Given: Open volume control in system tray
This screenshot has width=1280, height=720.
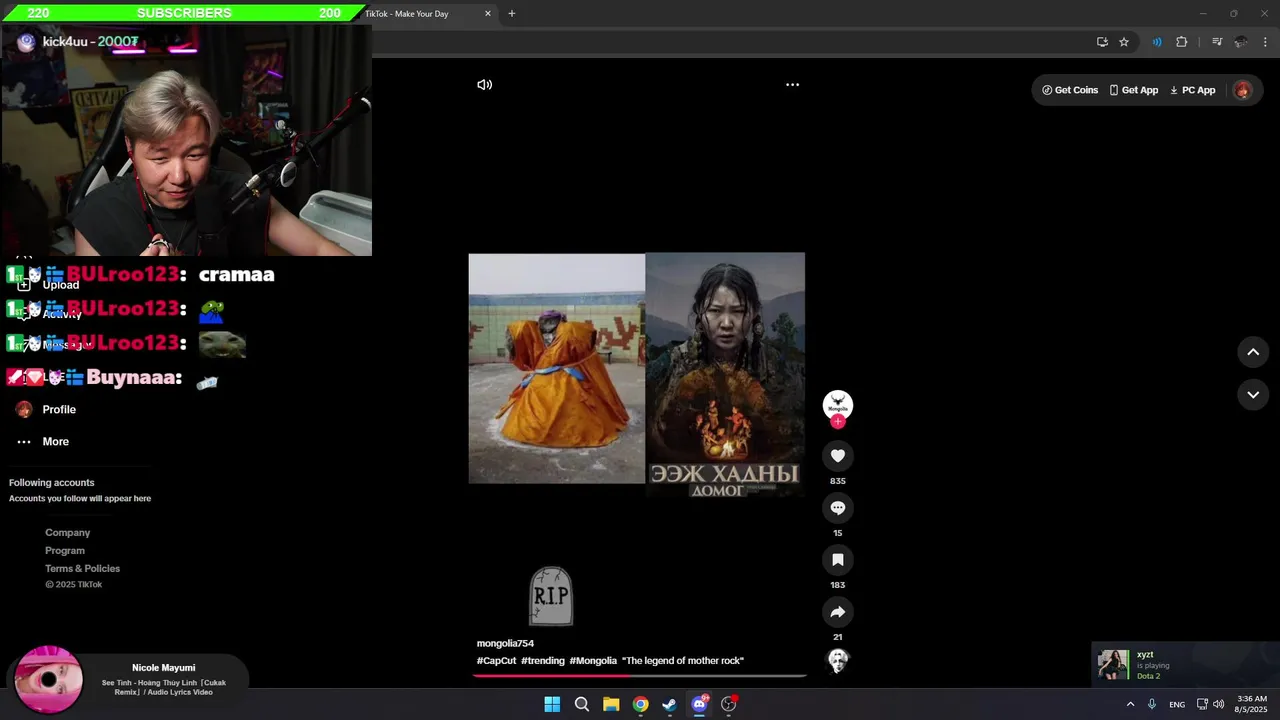Looking at the screenshot, I should click(1218, 704).
